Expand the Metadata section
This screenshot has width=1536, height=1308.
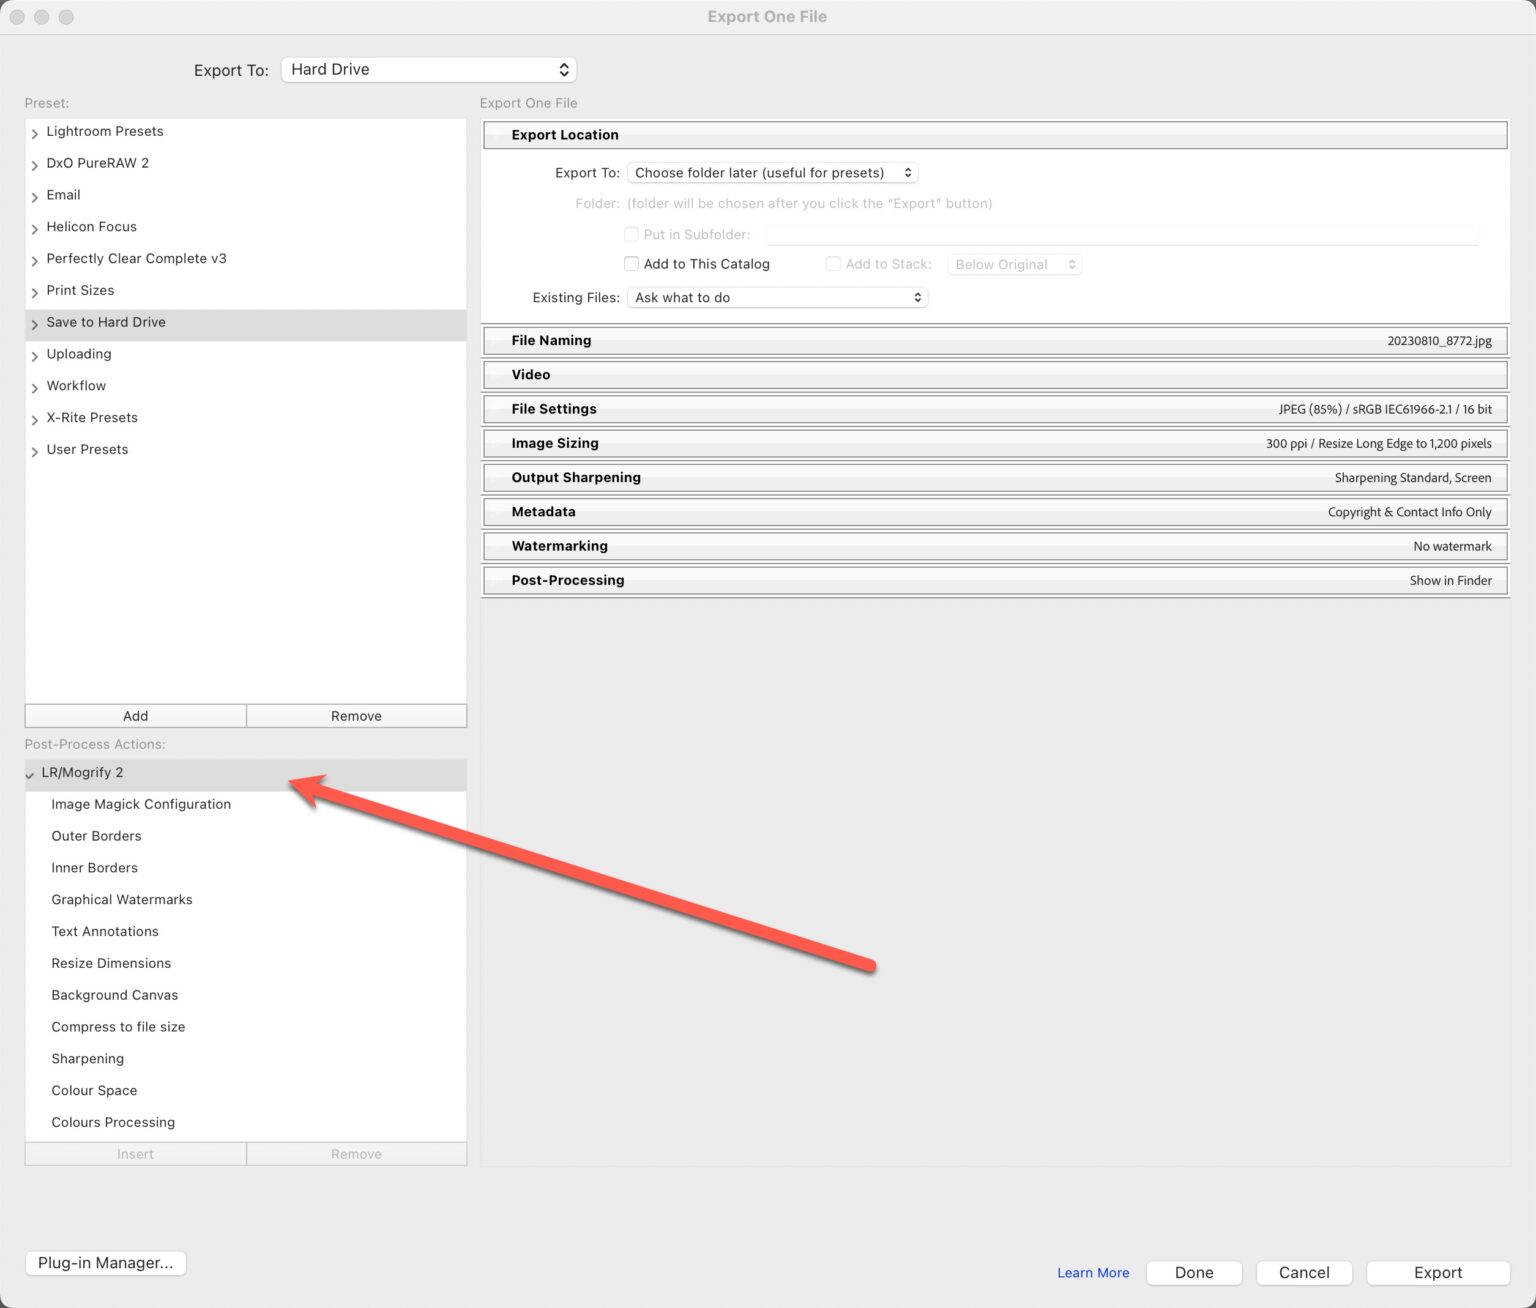click(x=543, y=511)
